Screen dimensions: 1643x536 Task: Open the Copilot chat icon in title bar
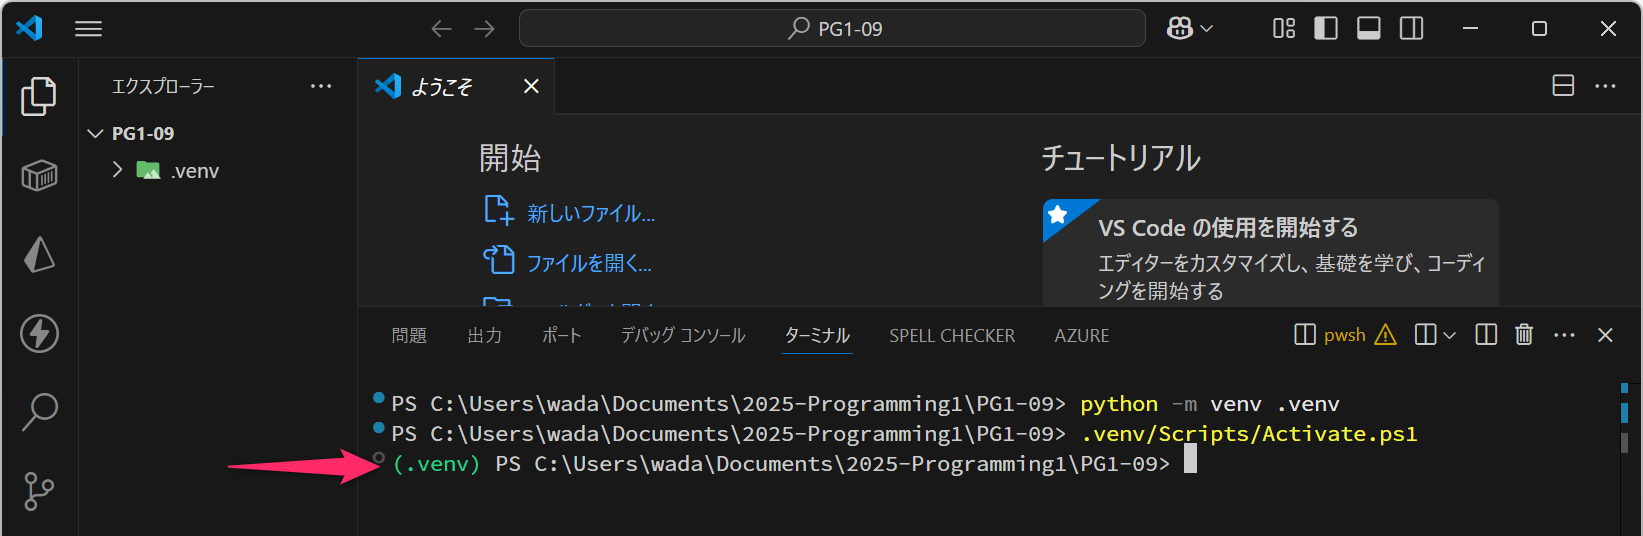click(1180, 29)
